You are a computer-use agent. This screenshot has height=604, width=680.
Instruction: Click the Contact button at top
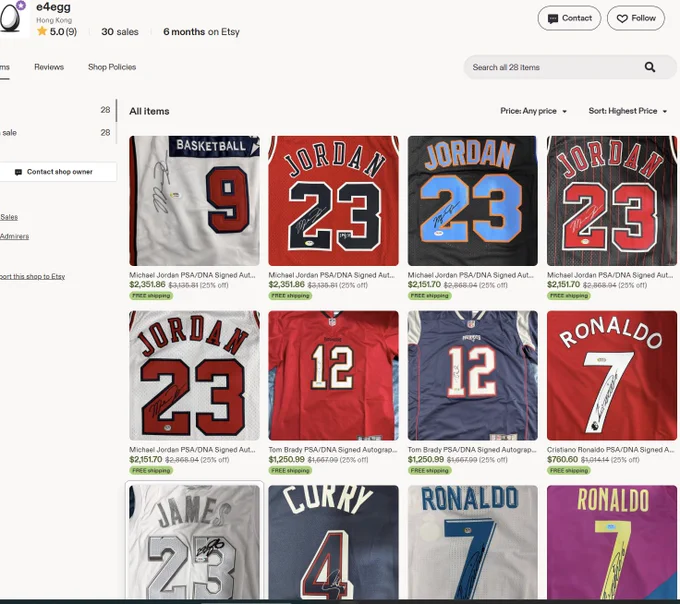coord(569,18)
